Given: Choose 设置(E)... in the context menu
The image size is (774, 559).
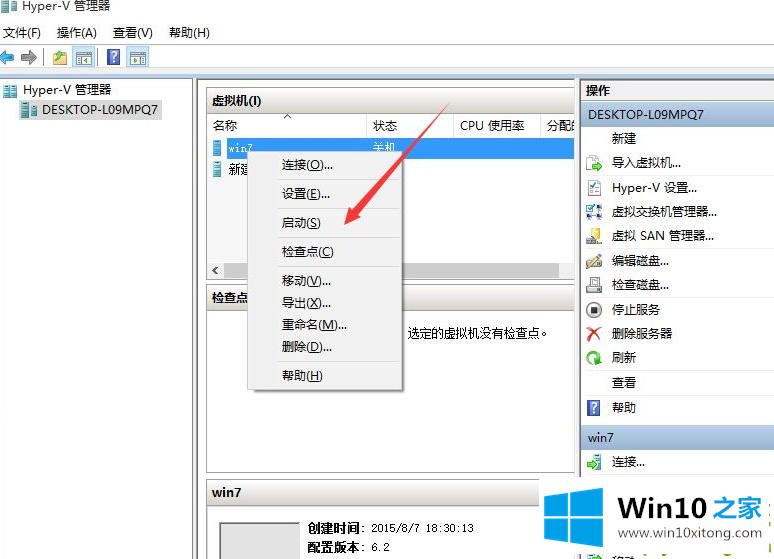Looking at the screenshot, I should coord(305,194).
